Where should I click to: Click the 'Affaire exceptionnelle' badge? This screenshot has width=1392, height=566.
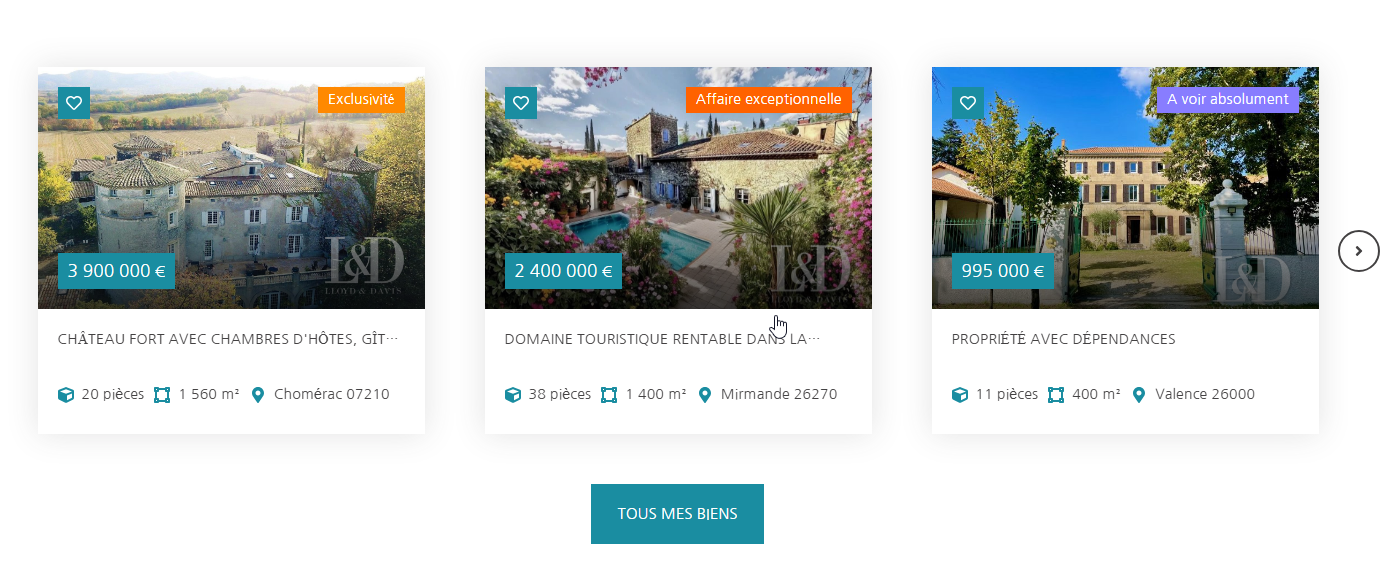tap(768, 100)
